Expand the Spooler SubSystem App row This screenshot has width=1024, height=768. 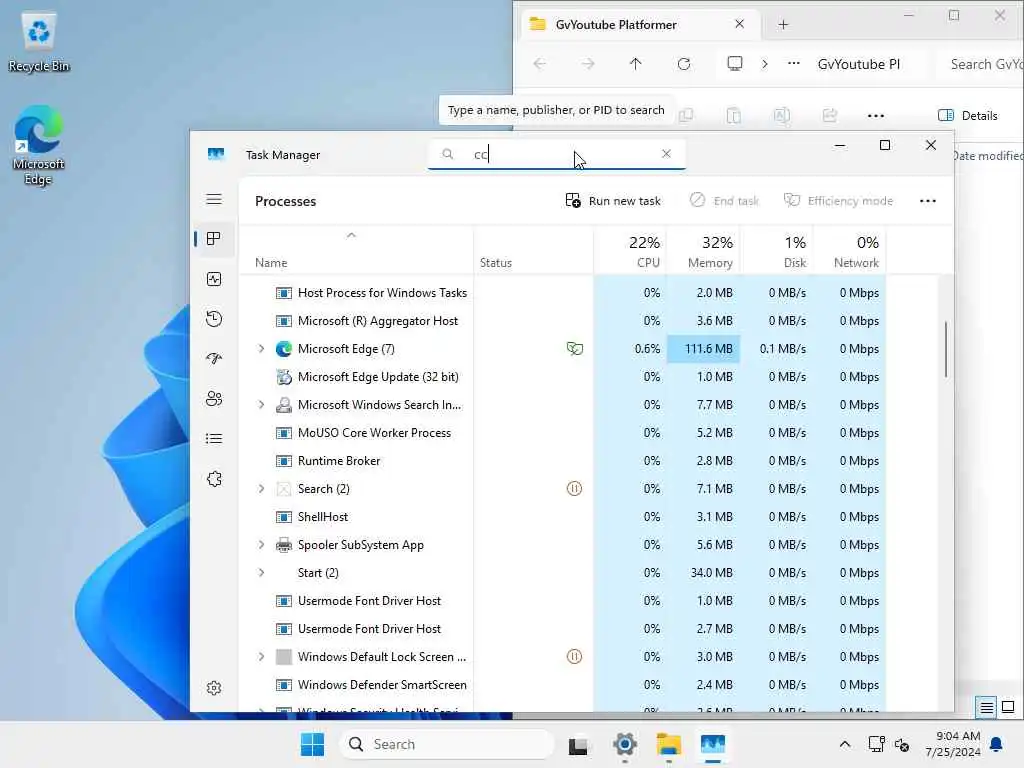coord(261,545)
